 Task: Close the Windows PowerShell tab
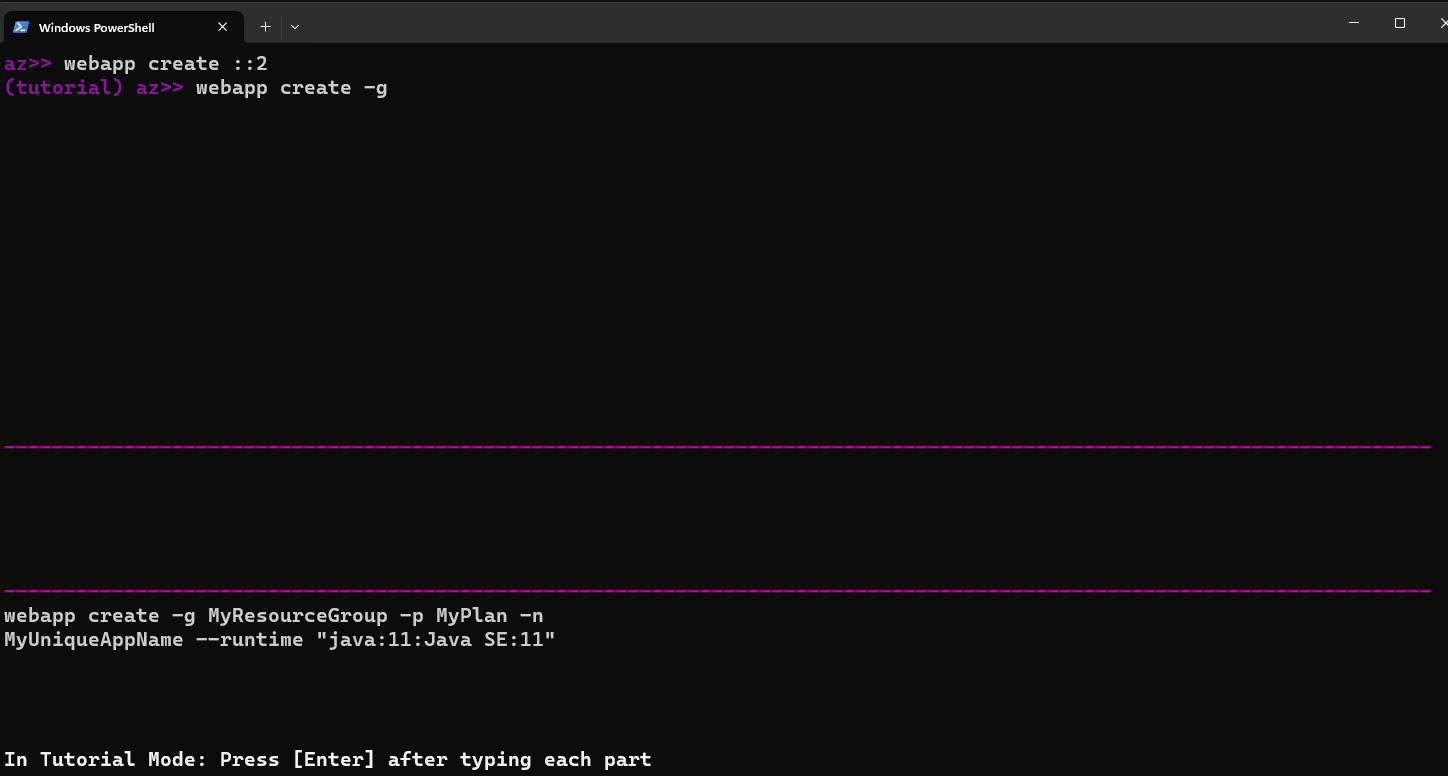coord(223,27)
